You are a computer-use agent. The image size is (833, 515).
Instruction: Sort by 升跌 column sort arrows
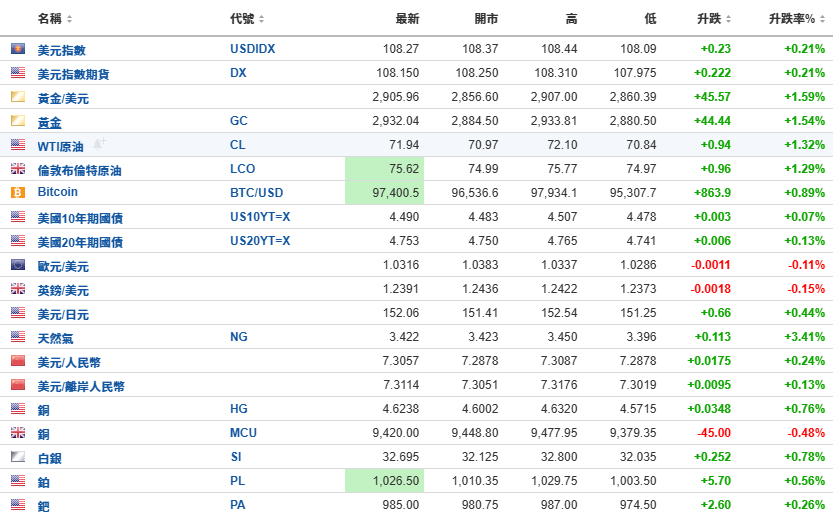(728, 19)
